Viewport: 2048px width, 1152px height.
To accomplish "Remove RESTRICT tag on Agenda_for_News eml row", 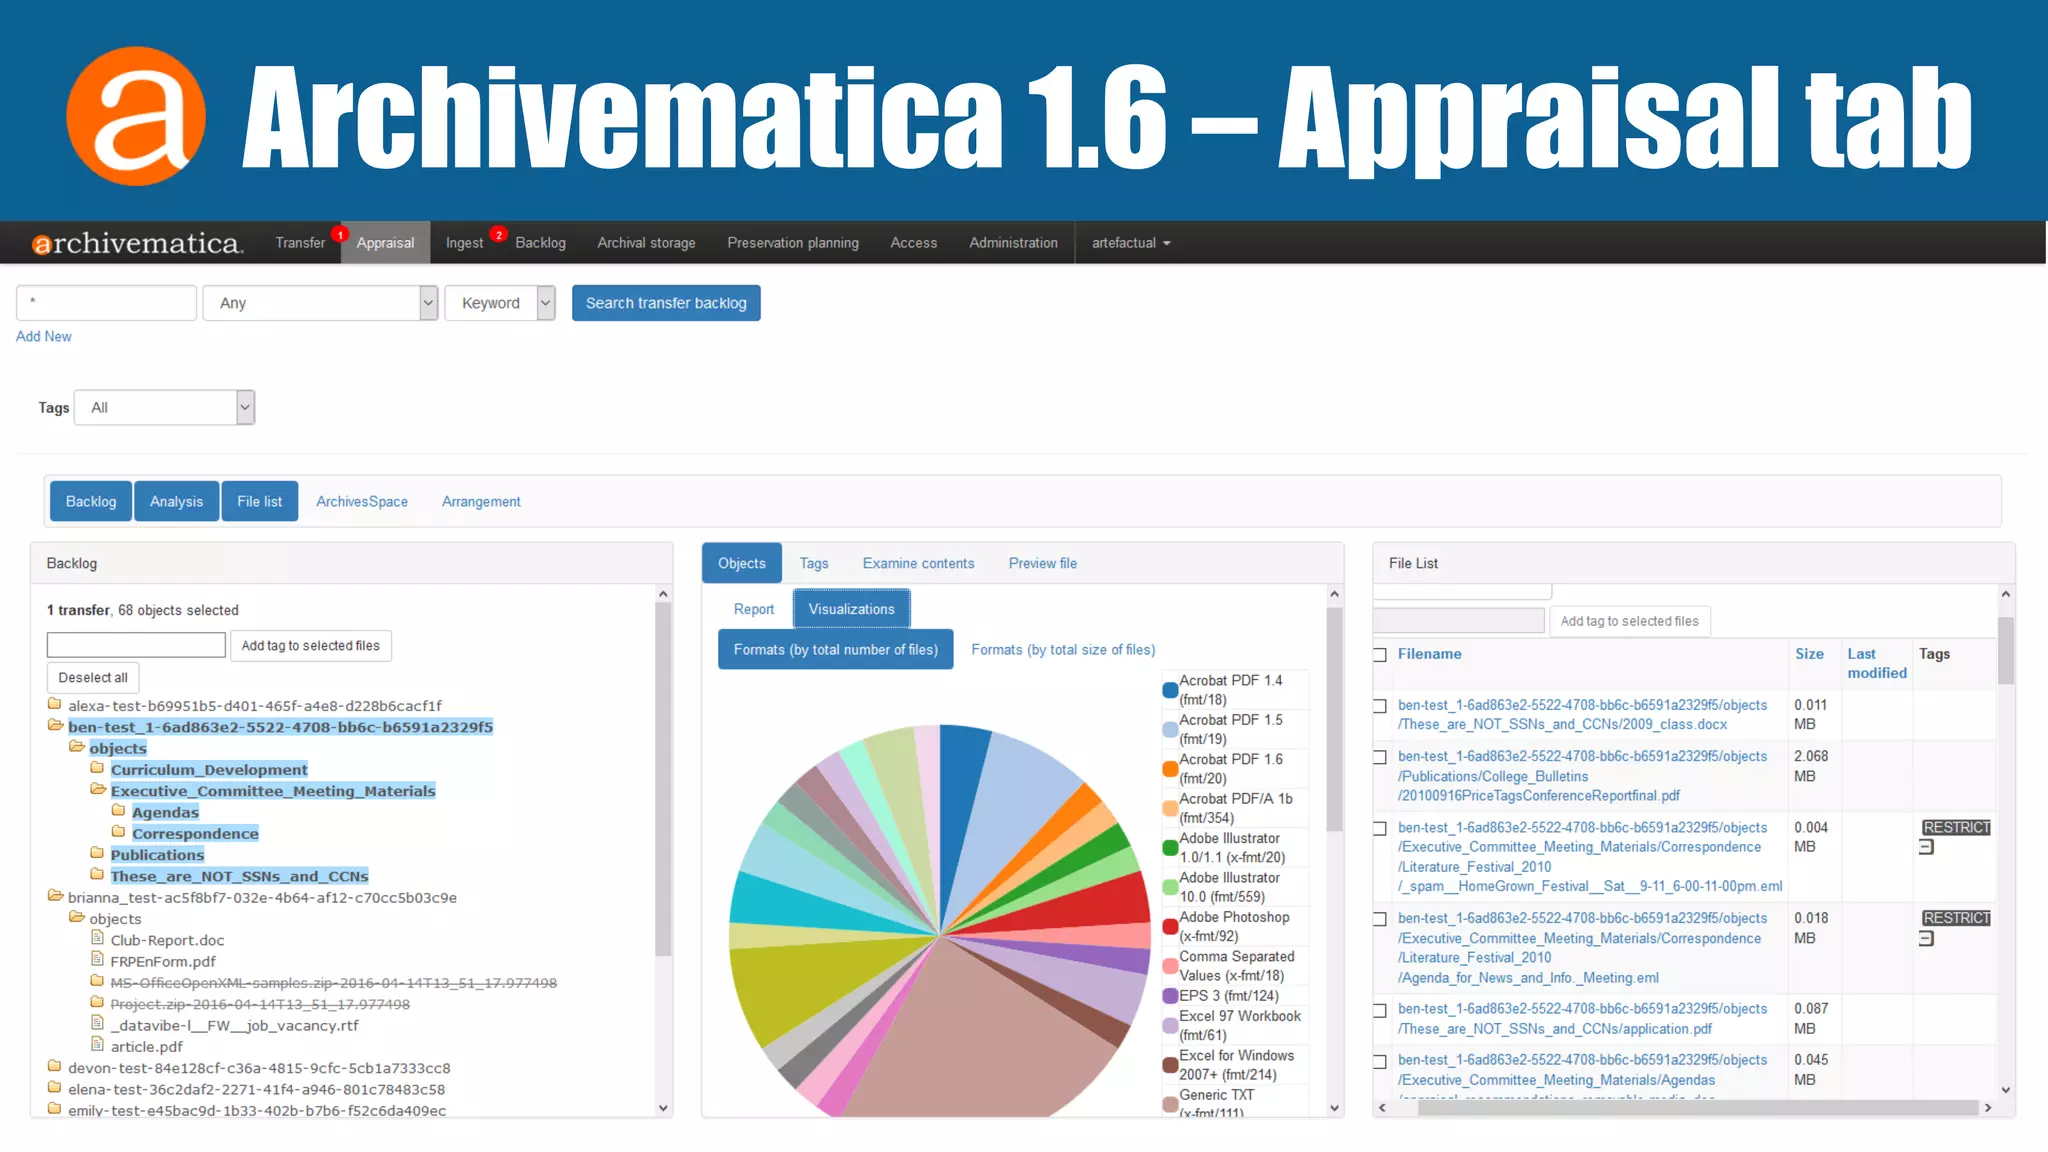I will 1926,939.
